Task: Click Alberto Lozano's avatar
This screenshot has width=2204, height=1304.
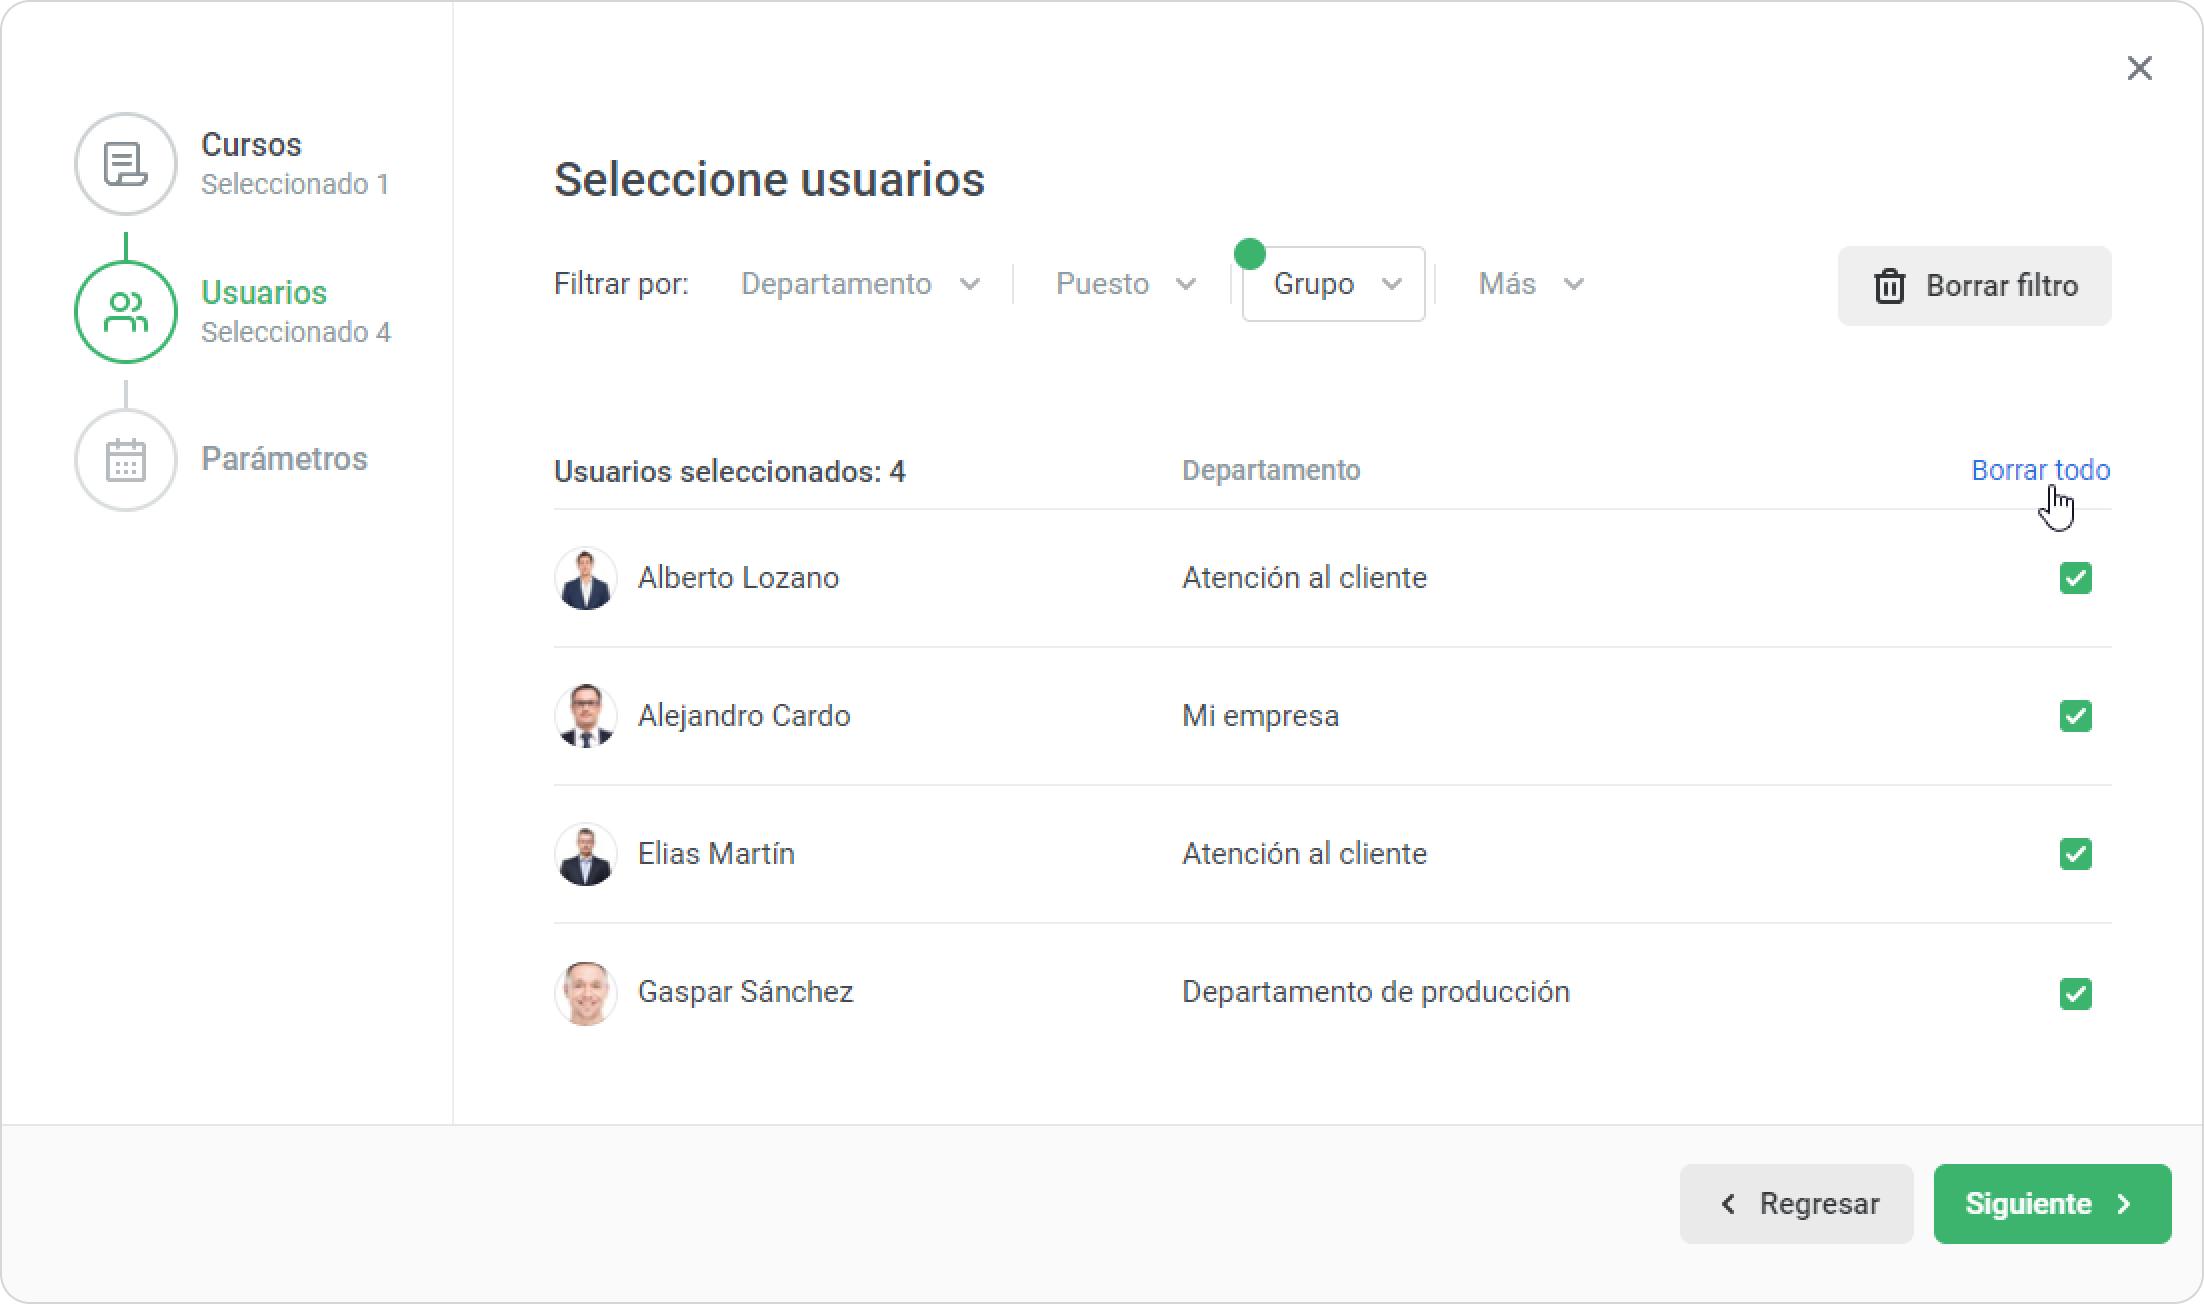Action: coord(585,578)
